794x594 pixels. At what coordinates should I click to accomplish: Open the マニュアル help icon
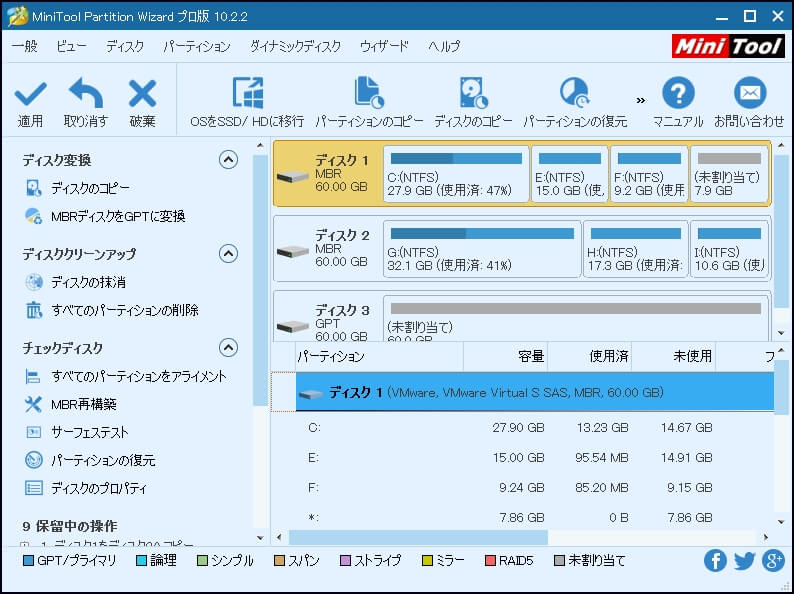click(678, 93)
